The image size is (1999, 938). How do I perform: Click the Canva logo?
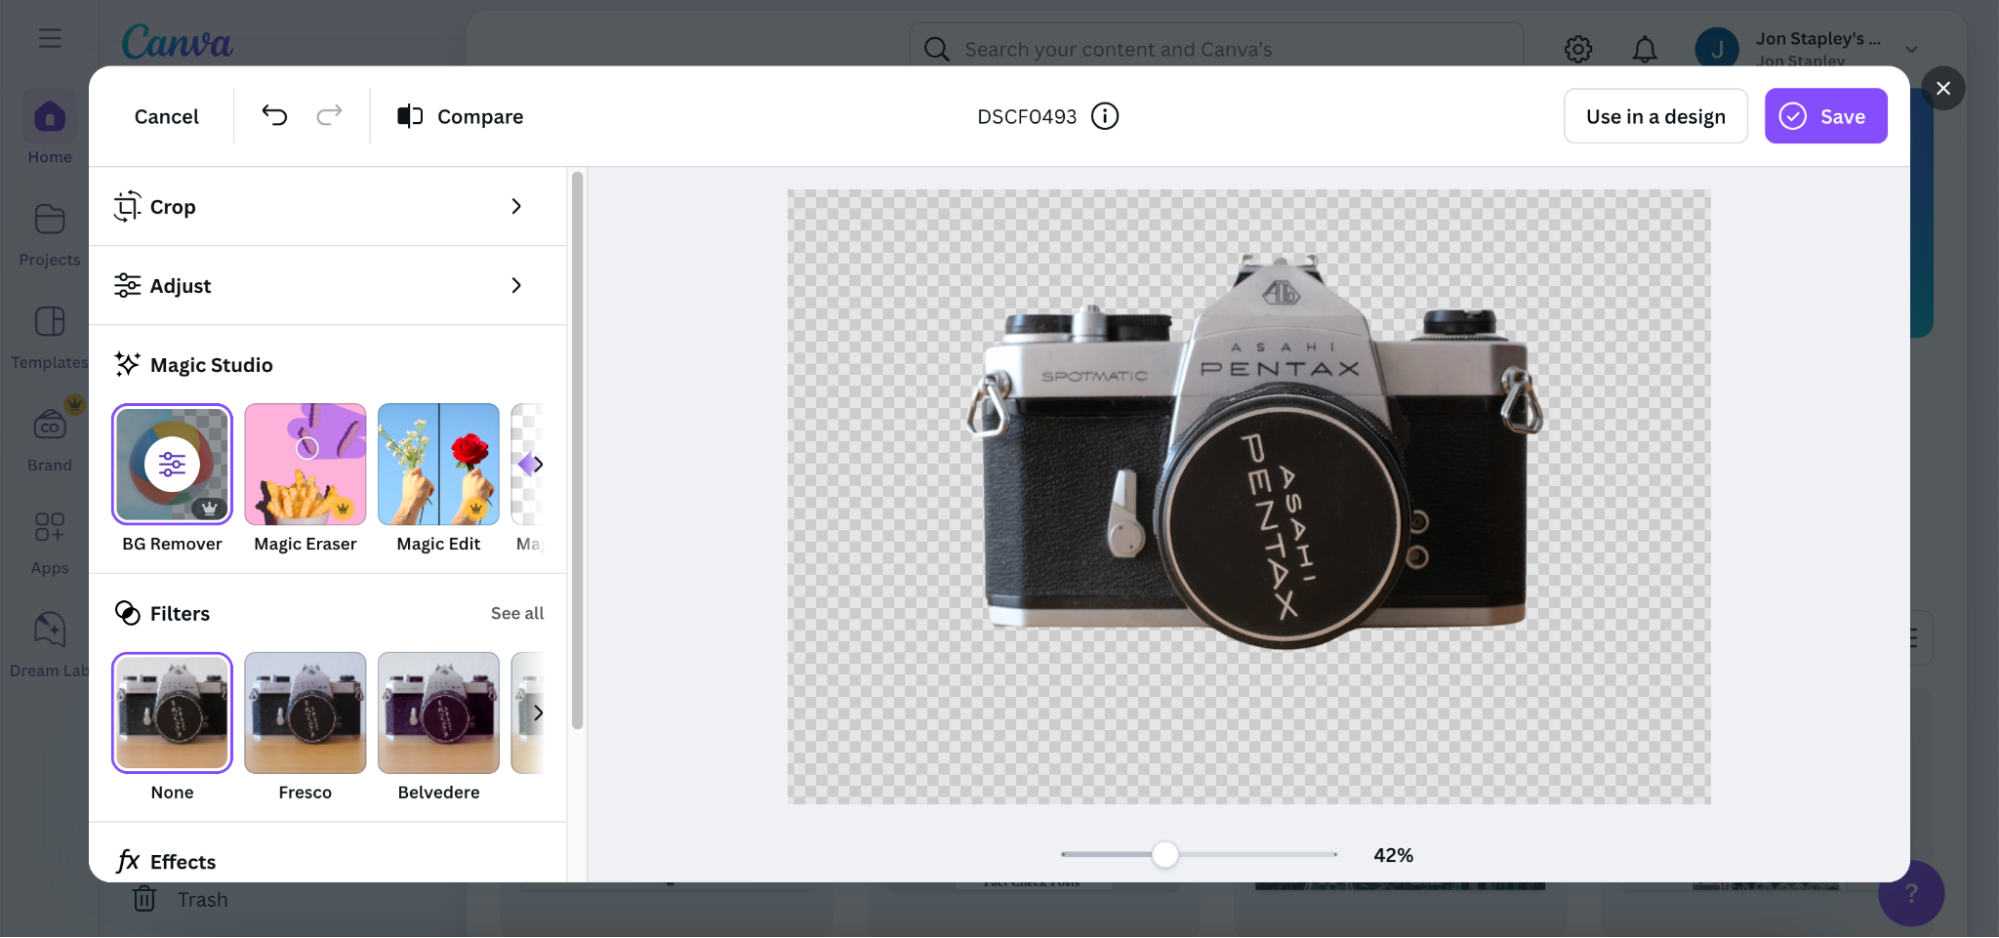(x=177, y=42)
